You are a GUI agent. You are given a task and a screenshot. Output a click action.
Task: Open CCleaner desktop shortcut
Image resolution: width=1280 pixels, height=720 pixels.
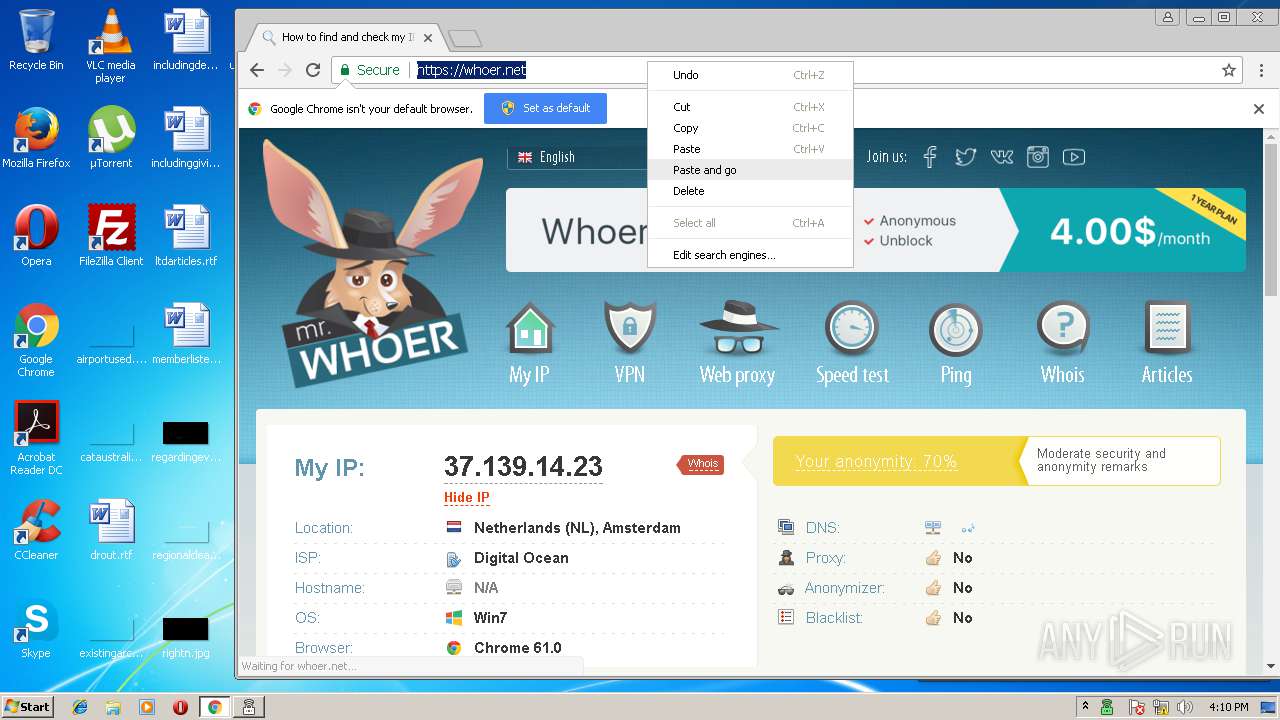tap(36, 530)
